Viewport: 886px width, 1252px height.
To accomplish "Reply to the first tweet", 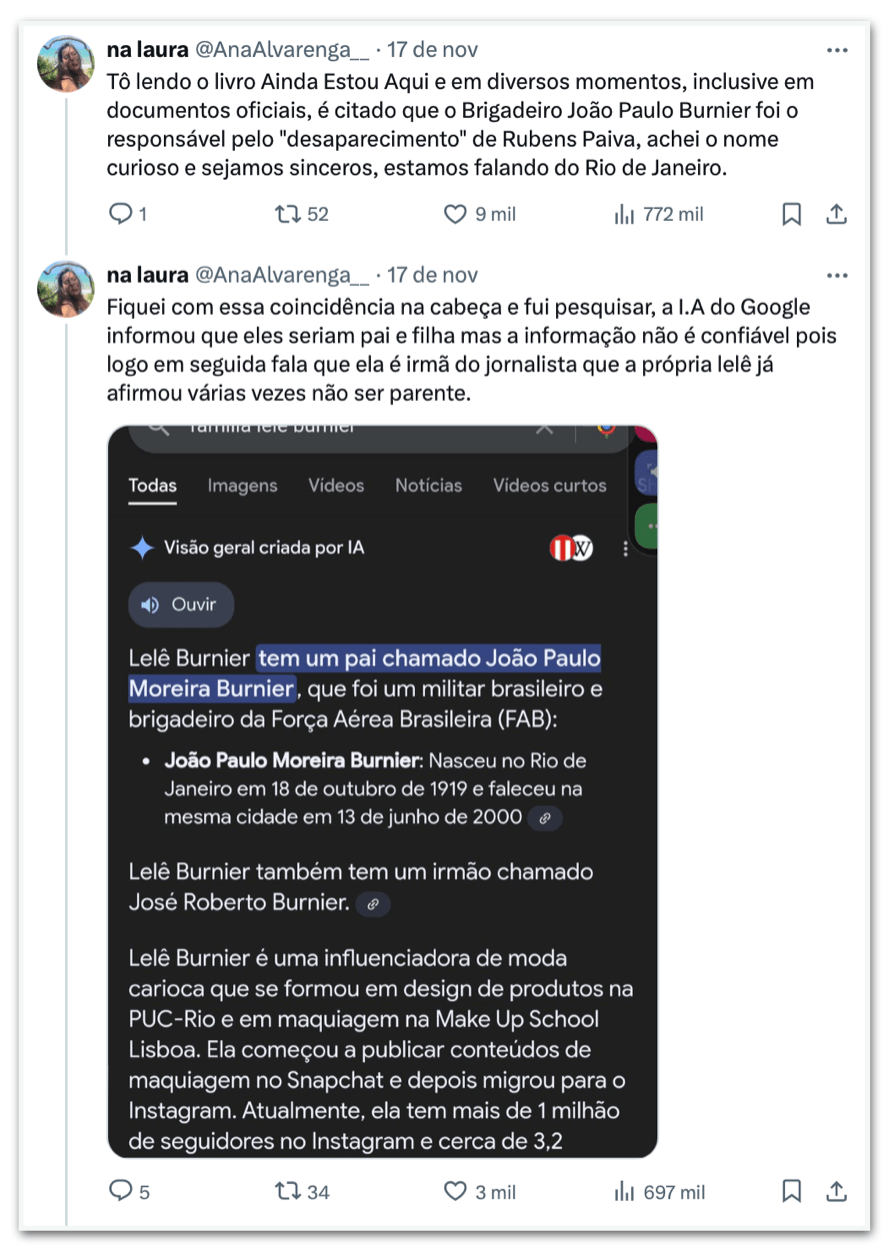I will 120,214.
